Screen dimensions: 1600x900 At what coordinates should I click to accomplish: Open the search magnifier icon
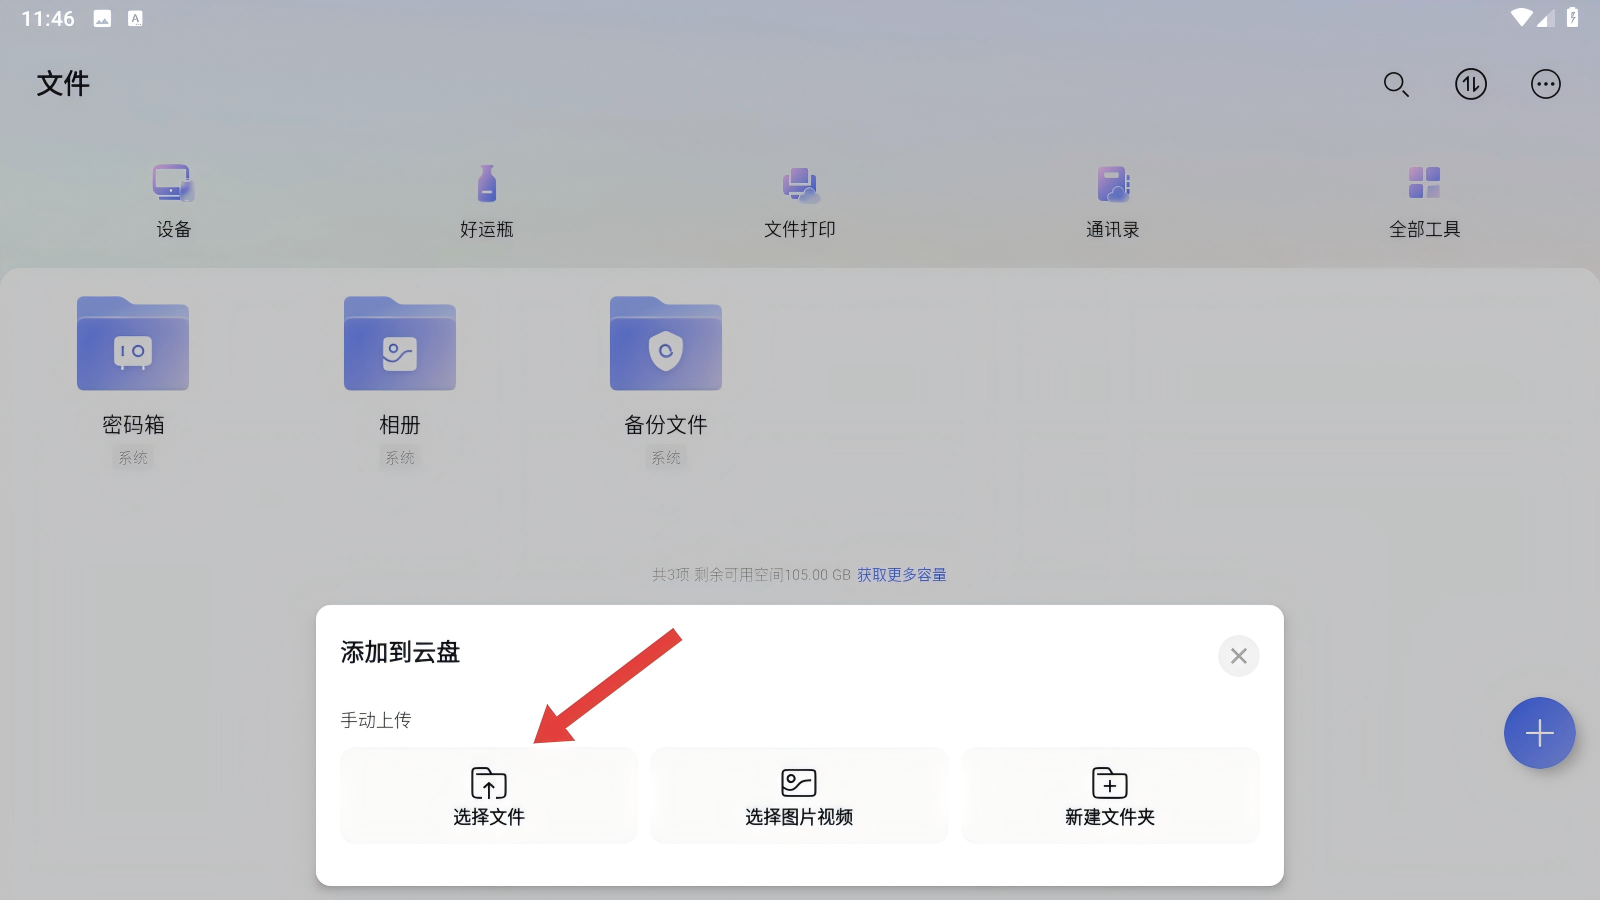coord(1396,85)
